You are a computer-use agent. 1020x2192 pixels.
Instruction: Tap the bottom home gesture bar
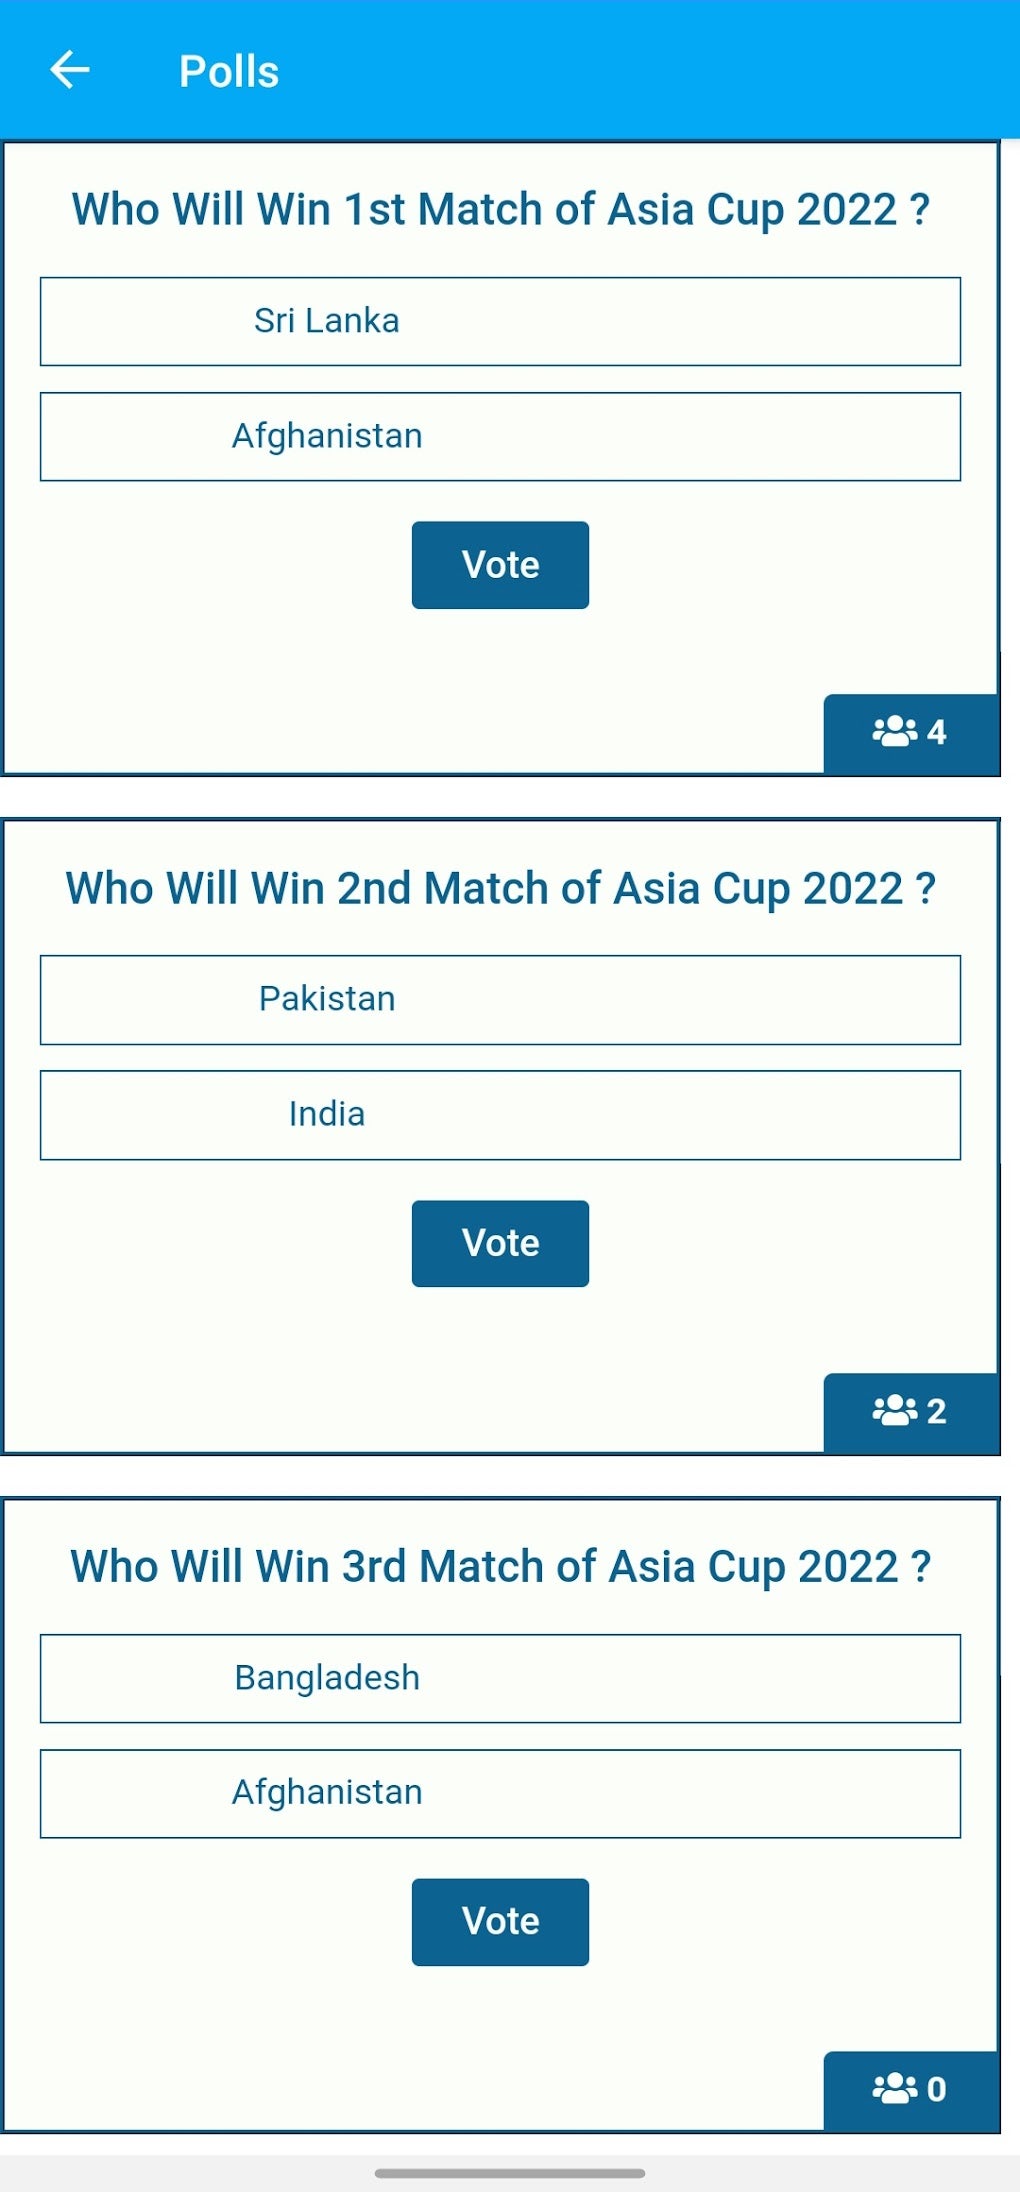(510, 2172)
